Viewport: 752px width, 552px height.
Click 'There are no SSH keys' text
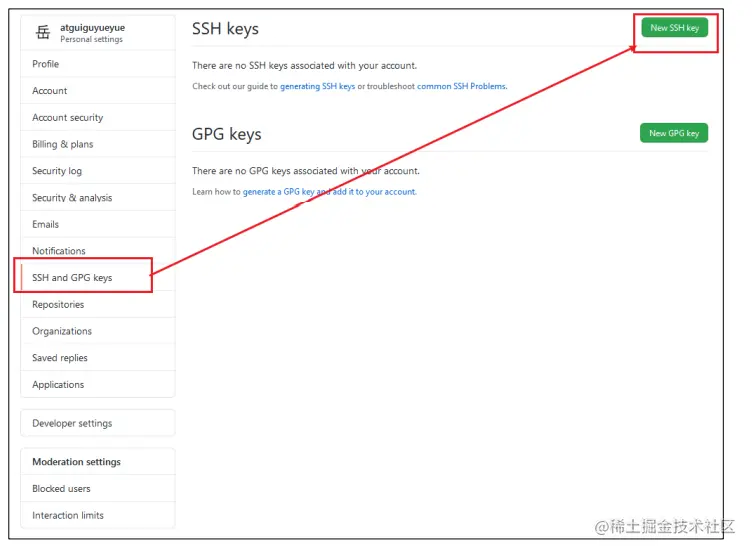tap(305, 66)
